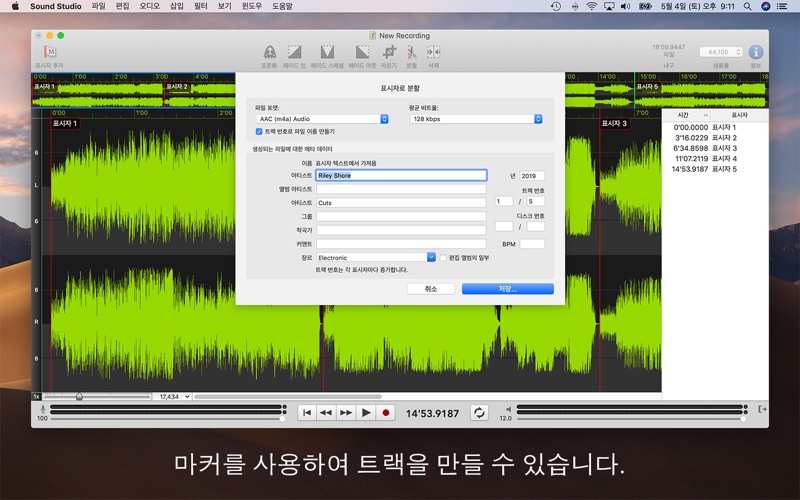The image size is (800, 500).
Task: Select marker row 6'34.8598 표시자 3
Action: (x=715, y=148)
